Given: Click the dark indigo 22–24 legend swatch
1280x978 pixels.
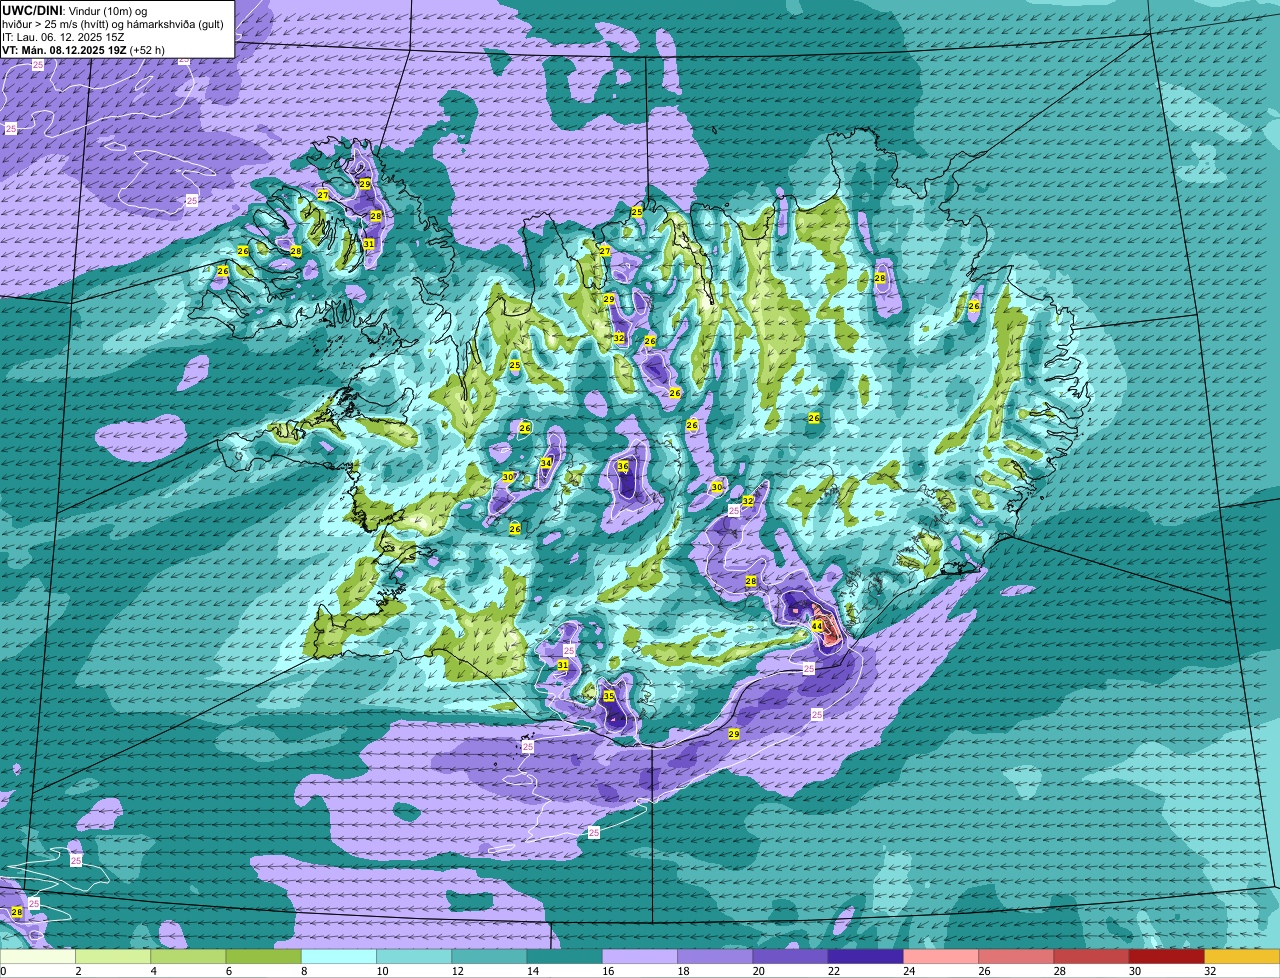Looking at the screenshot, I should 866,956.
